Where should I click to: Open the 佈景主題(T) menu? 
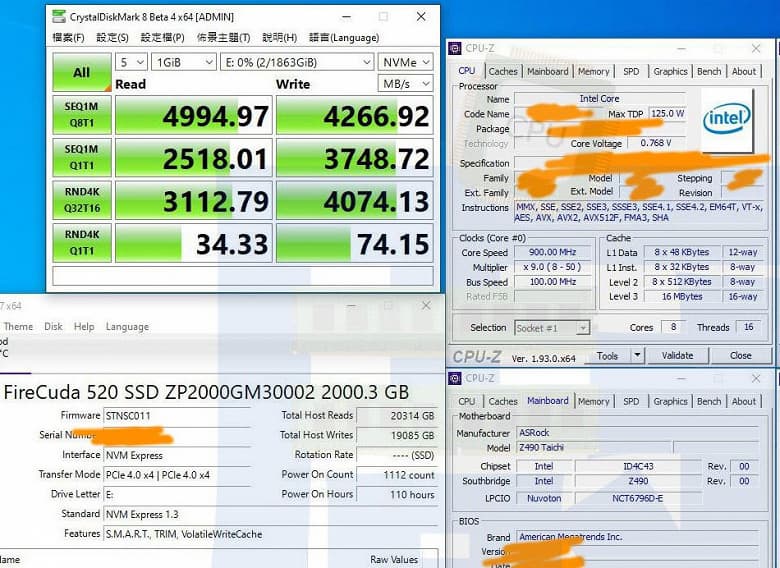click(223, 37)
